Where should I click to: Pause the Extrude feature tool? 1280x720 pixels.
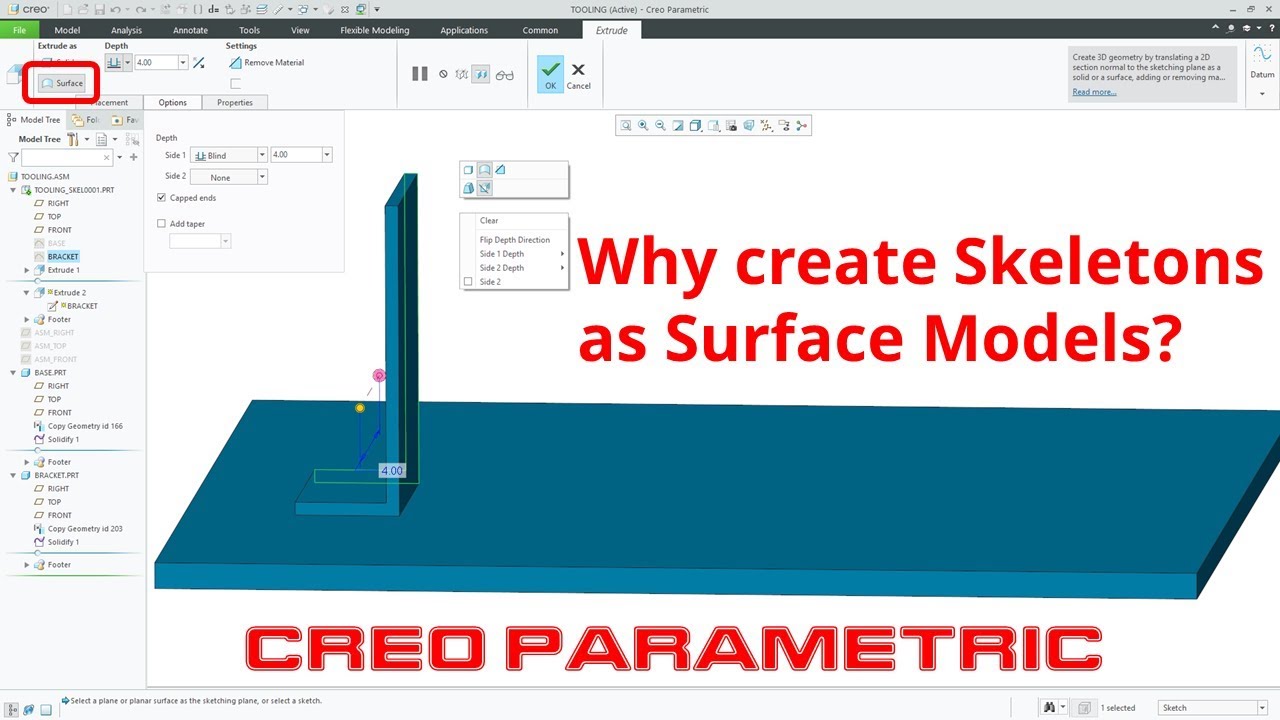(420, 74)
